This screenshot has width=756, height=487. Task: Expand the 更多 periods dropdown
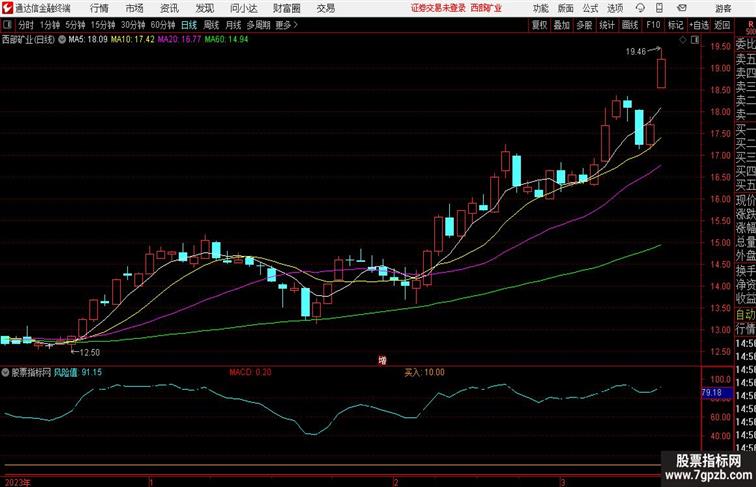[286, 25]
